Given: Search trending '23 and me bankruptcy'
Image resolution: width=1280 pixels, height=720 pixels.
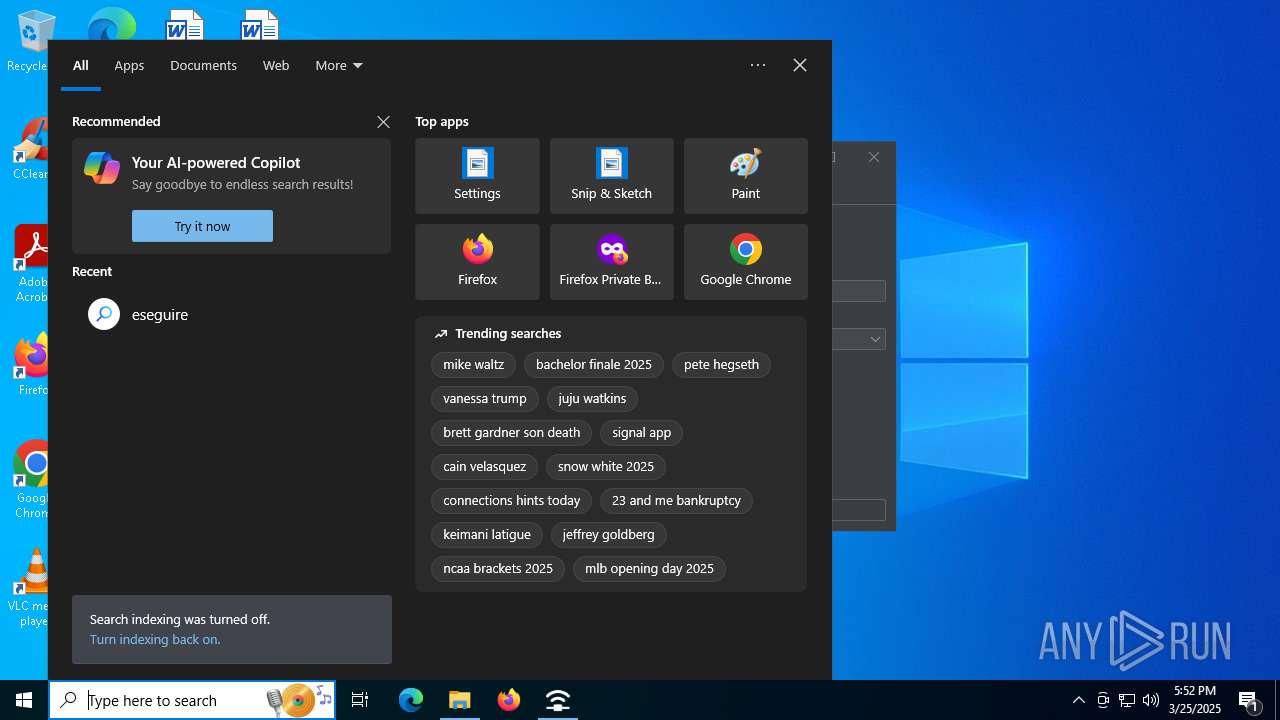Looking at the screenshot, I should click(x=676, y=501).
